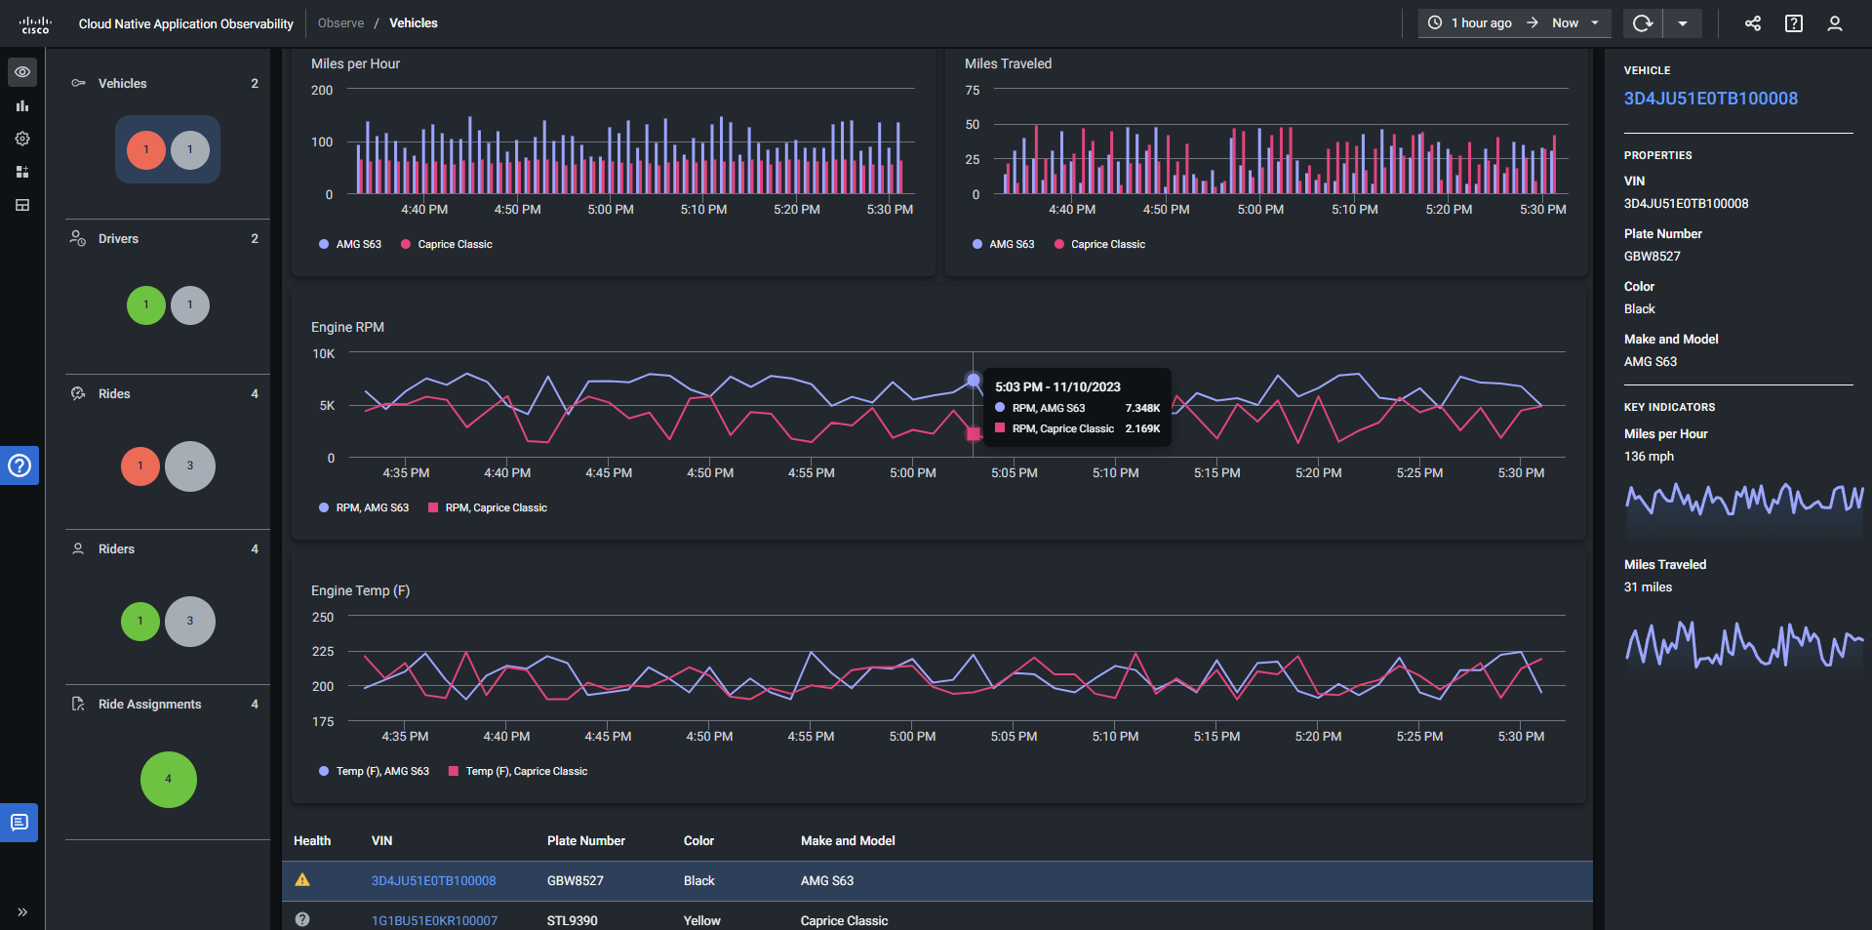Viewport: 1872px width, 930px height.
Task: Go to Observe breadcrumb
Action: 341,23
